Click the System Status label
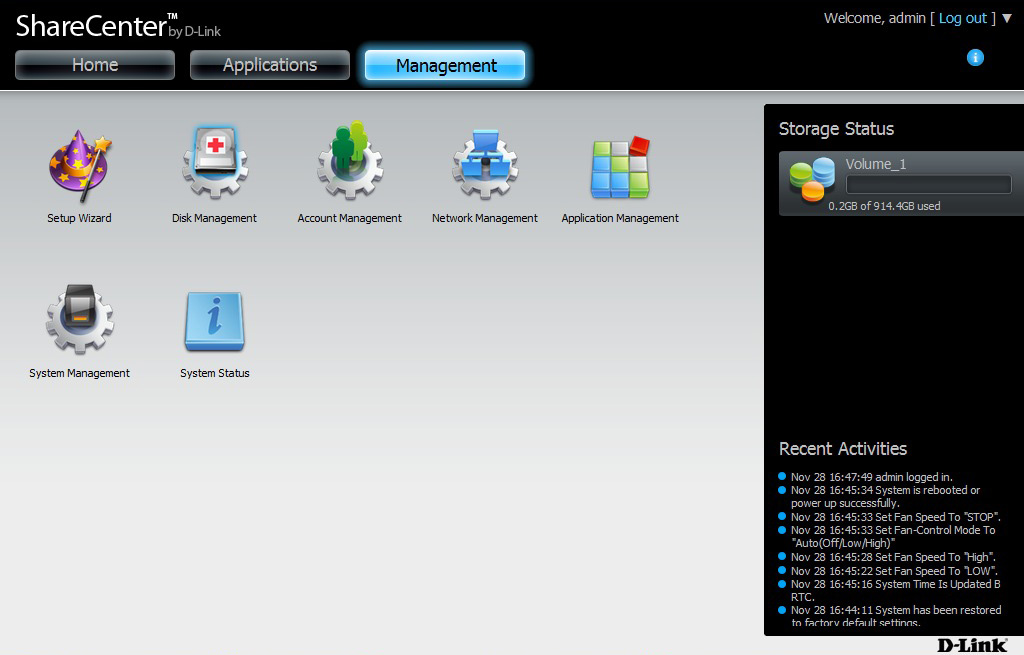 pos(214,373)
